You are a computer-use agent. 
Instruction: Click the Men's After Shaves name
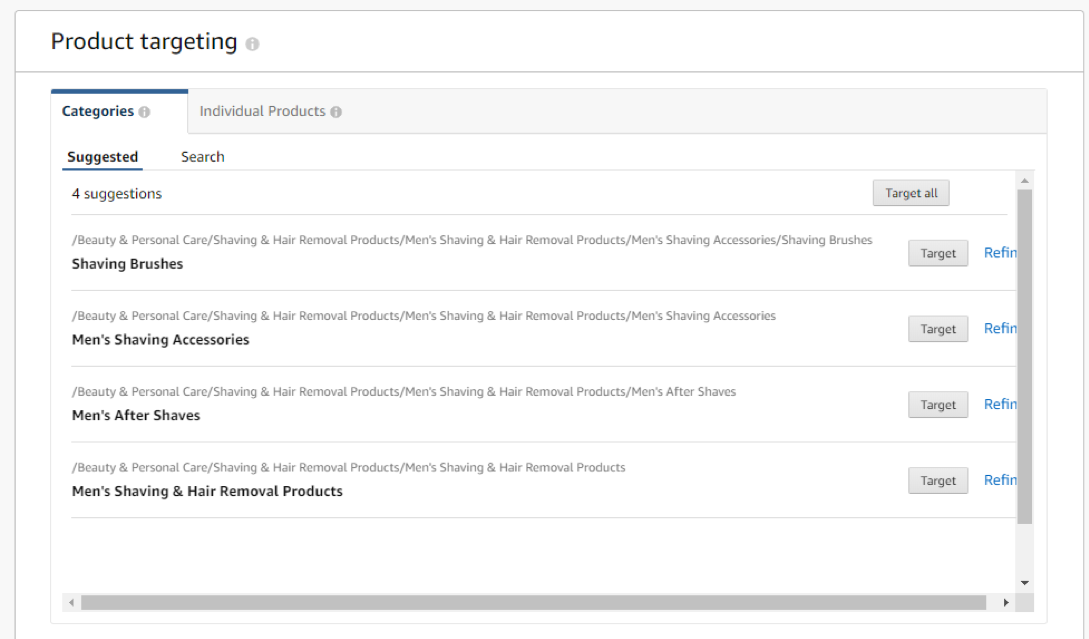(x=136, y=415)
